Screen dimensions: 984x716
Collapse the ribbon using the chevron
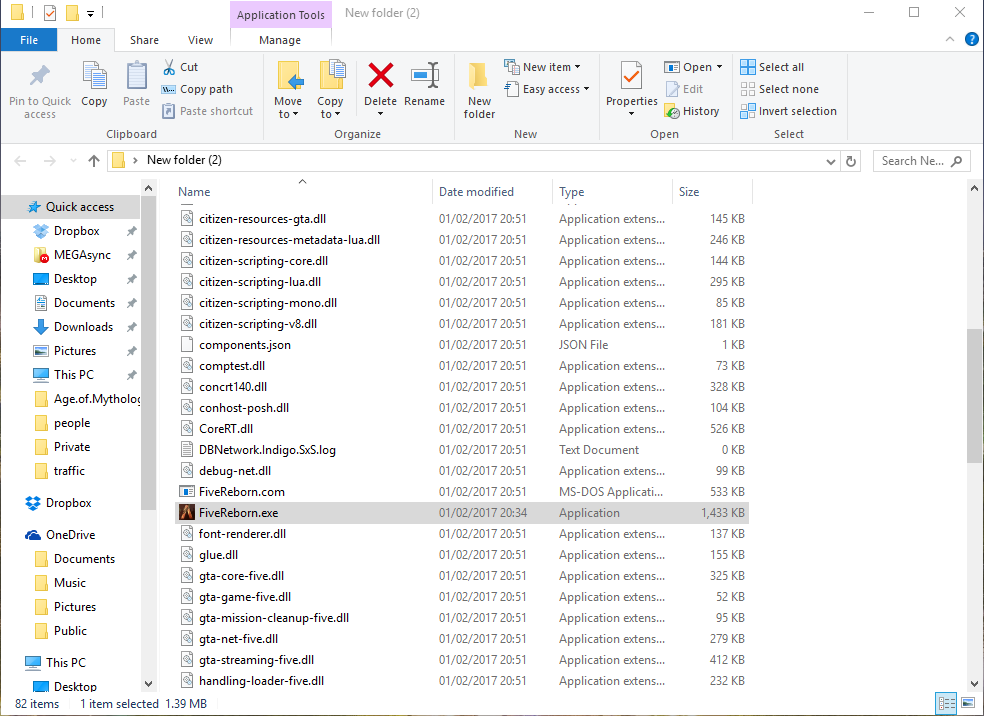point(950,40)
